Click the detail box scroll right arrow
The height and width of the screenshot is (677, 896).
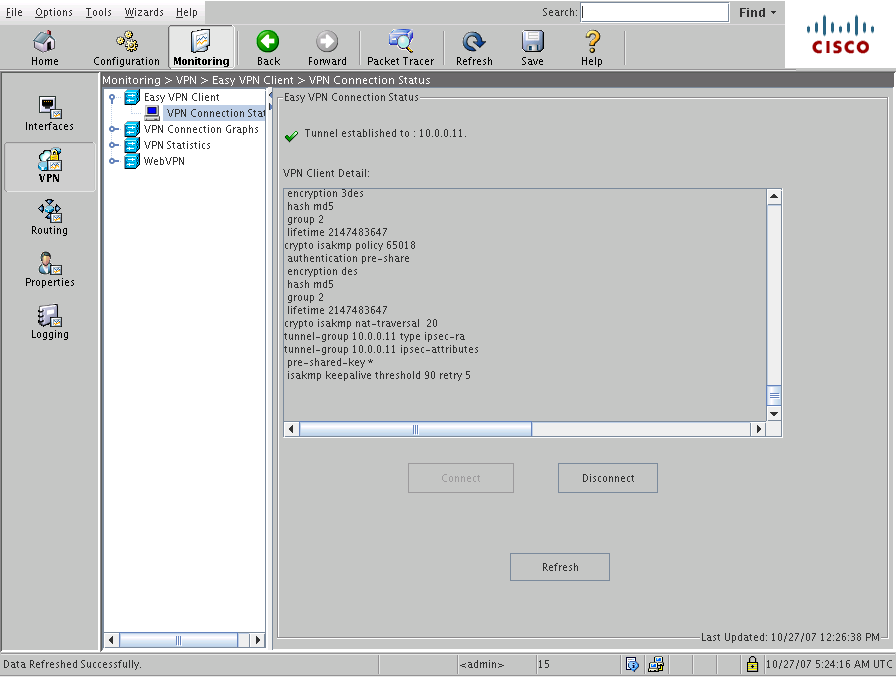point(758,429)
